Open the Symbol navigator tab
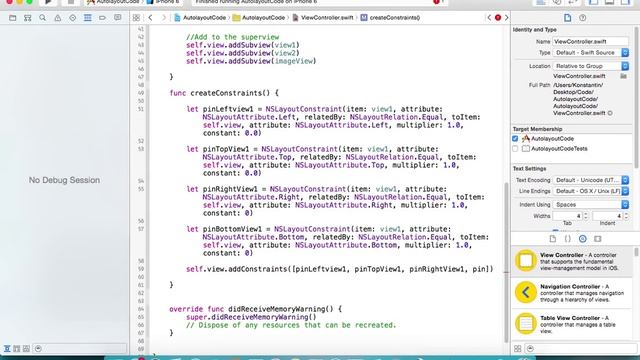640x360 pixels. click(x=27, y=18)
